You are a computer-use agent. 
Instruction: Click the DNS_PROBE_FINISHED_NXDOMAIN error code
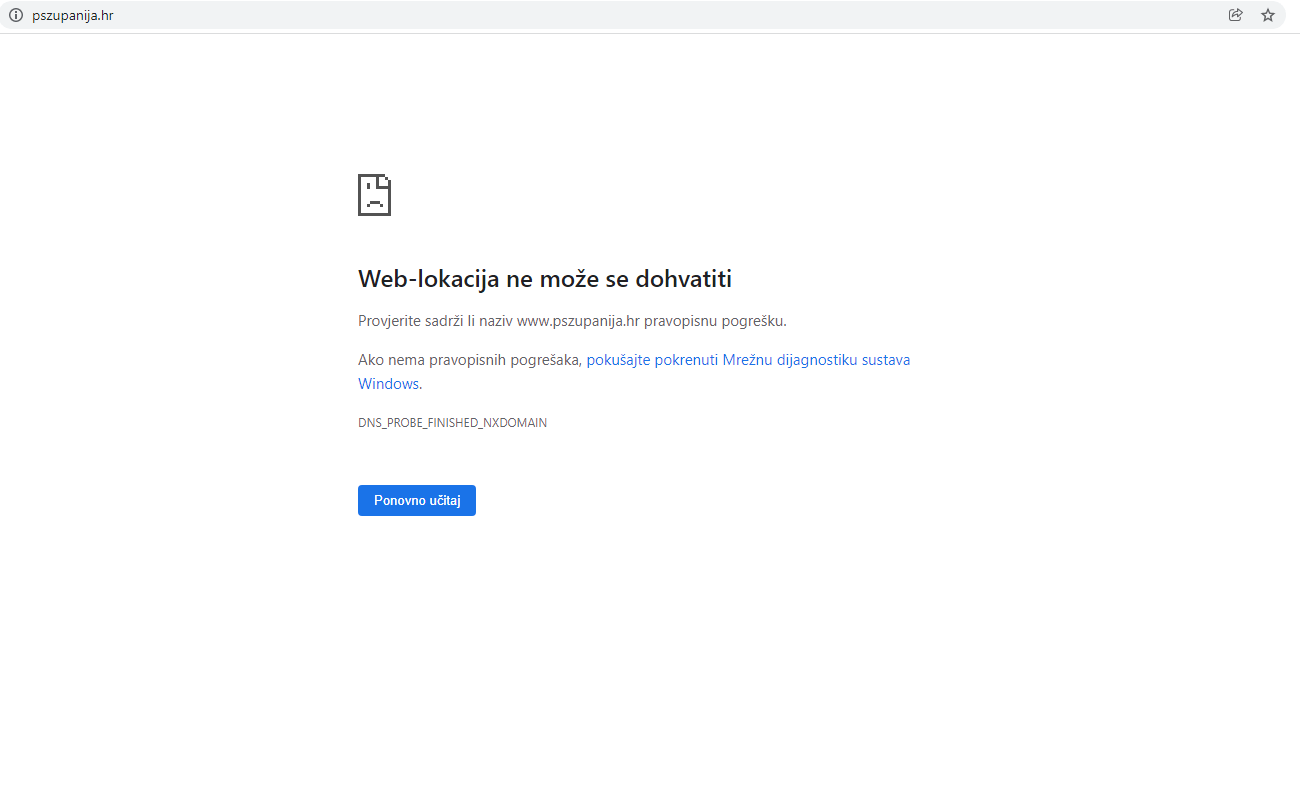[452, 423]
